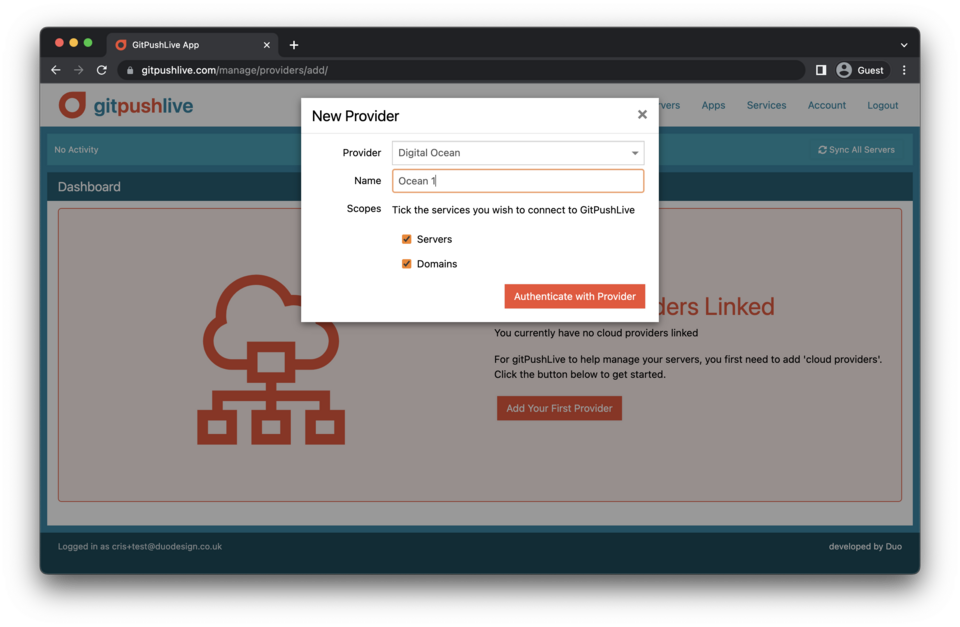This screenshot has height=627, width=960.
Task: Open the Provider dropdown showing Digital Ocean
Action: tap(518, 152)
